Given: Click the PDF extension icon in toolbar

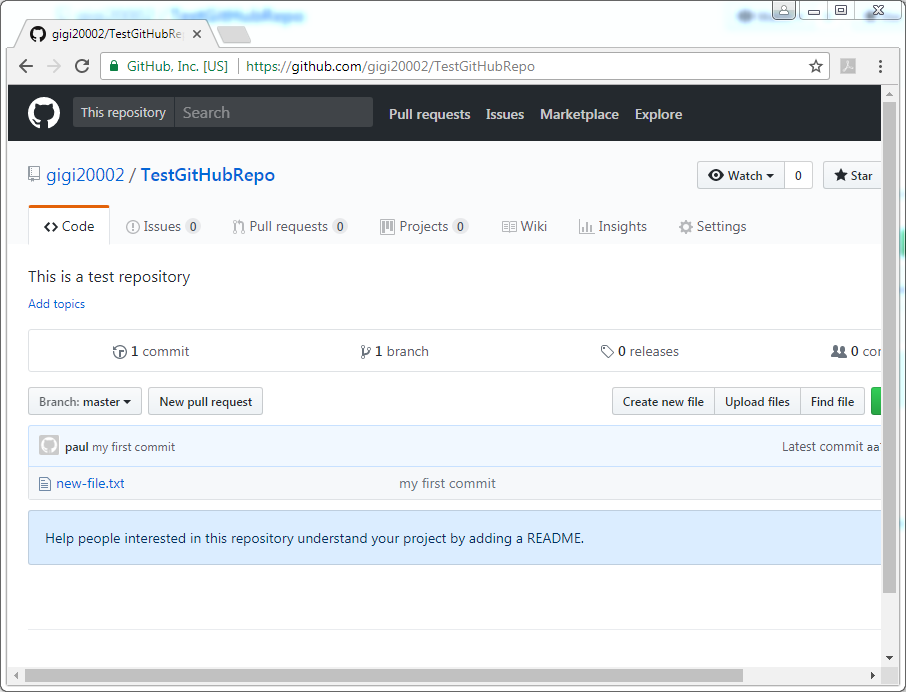Looking at the screenshot, I should pos(848,66).
